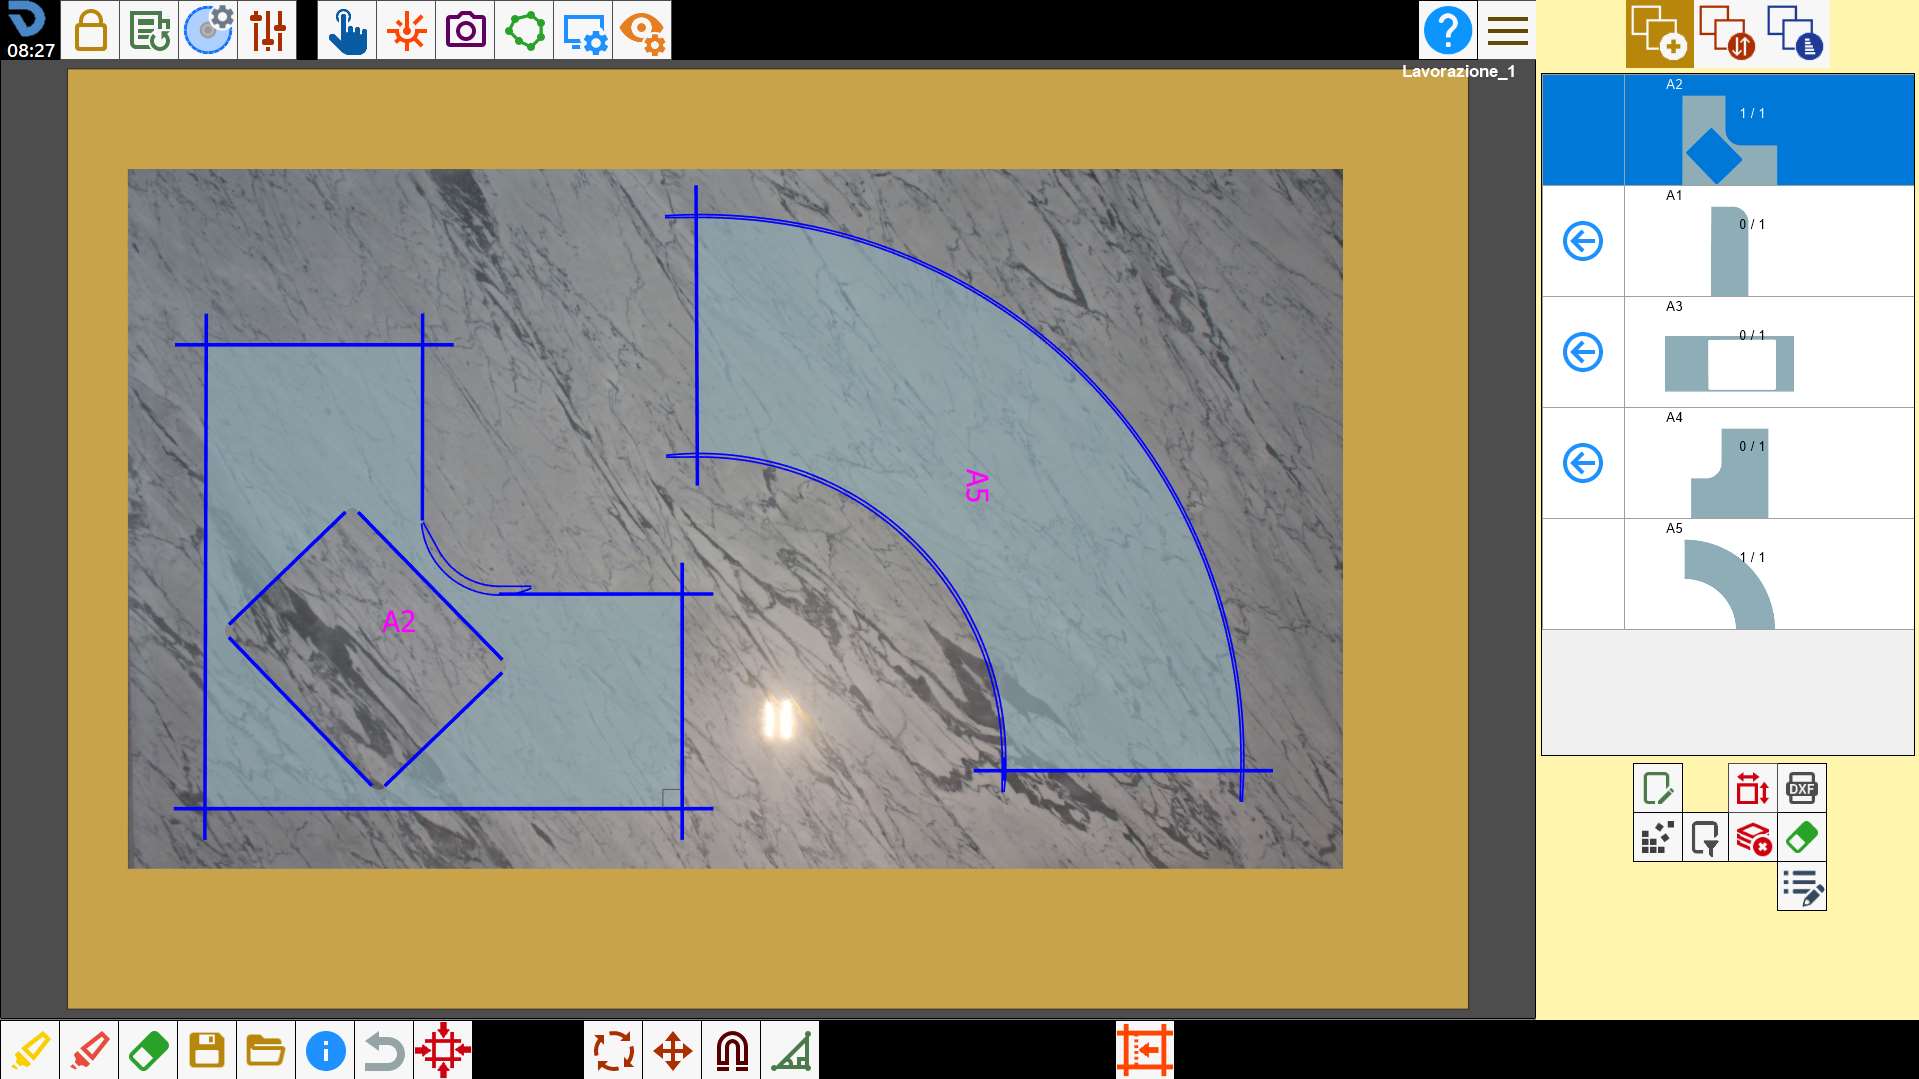Image resolution: width=1919 pixels, height=1079 pixels.
Task: Toggle the magnet snap tool
Action: [731, 1050]
